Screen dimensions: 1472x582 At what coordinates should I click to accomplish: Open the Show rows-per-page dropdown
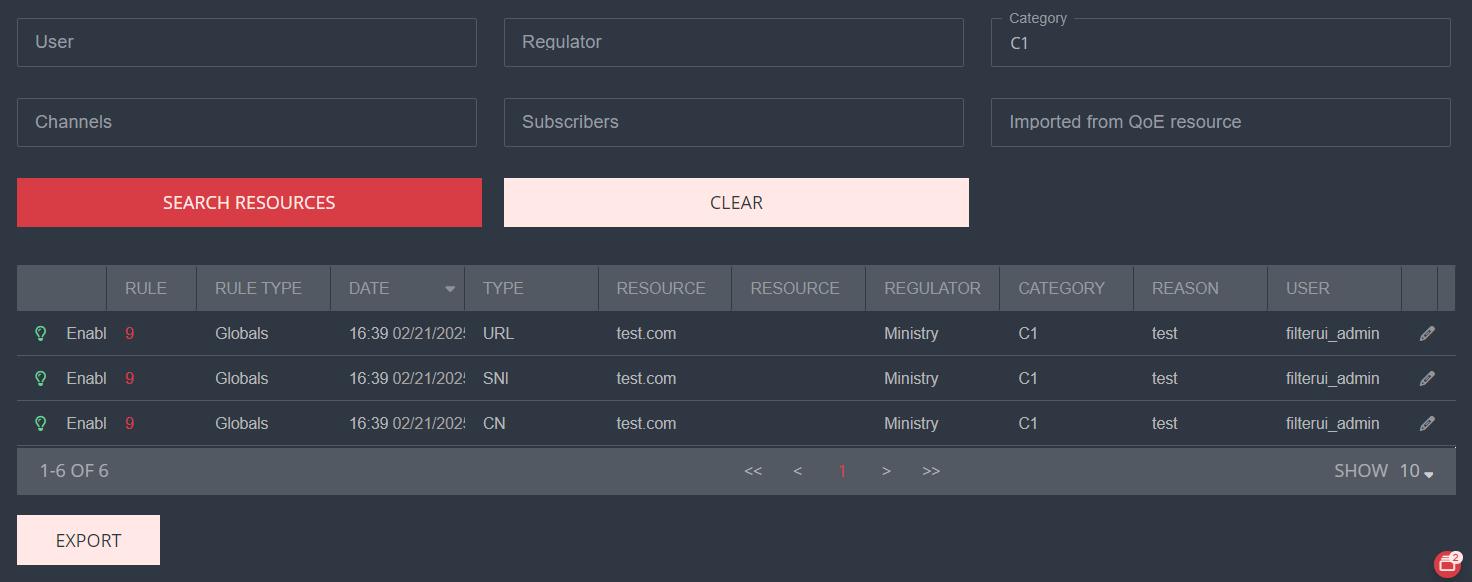[x=1416, y=471]
